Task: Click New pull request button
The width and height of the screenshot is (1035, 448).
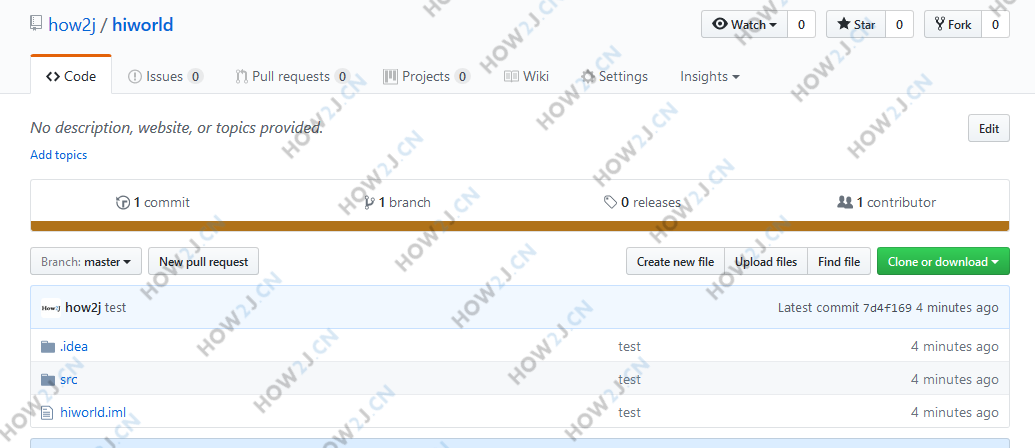Action: tap(203, 262)
